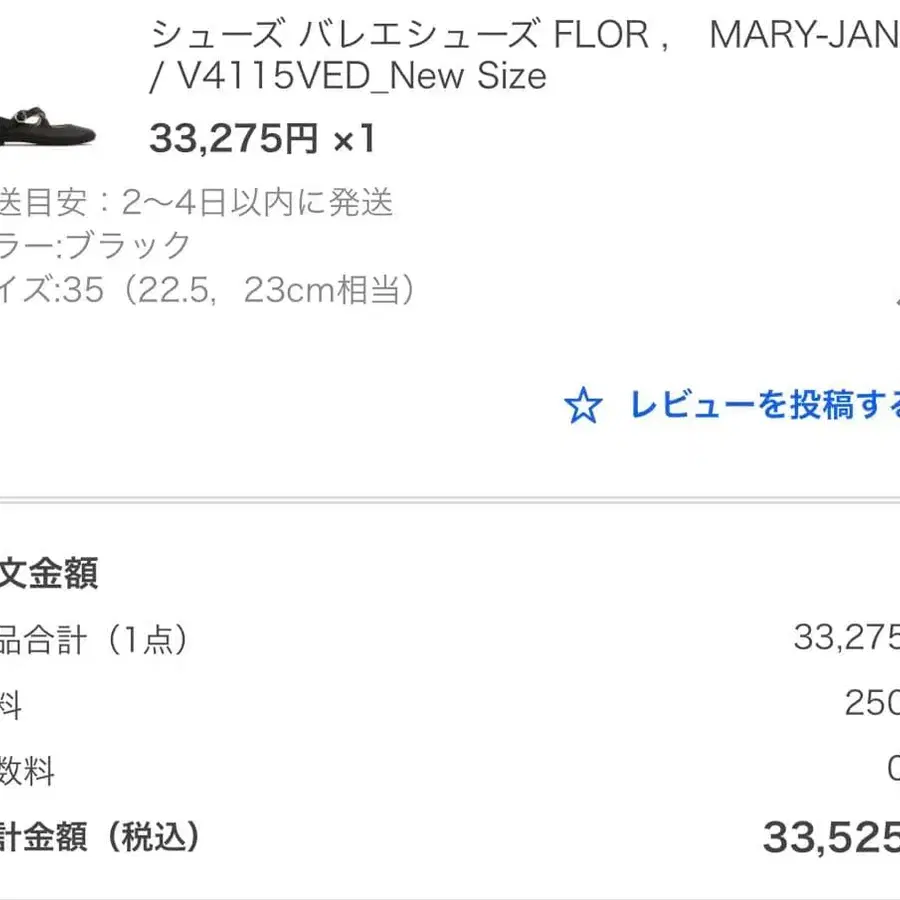Viewport: 900px width, 900px height.
Task: Click the 33,525 total amount
Action: 831,837
